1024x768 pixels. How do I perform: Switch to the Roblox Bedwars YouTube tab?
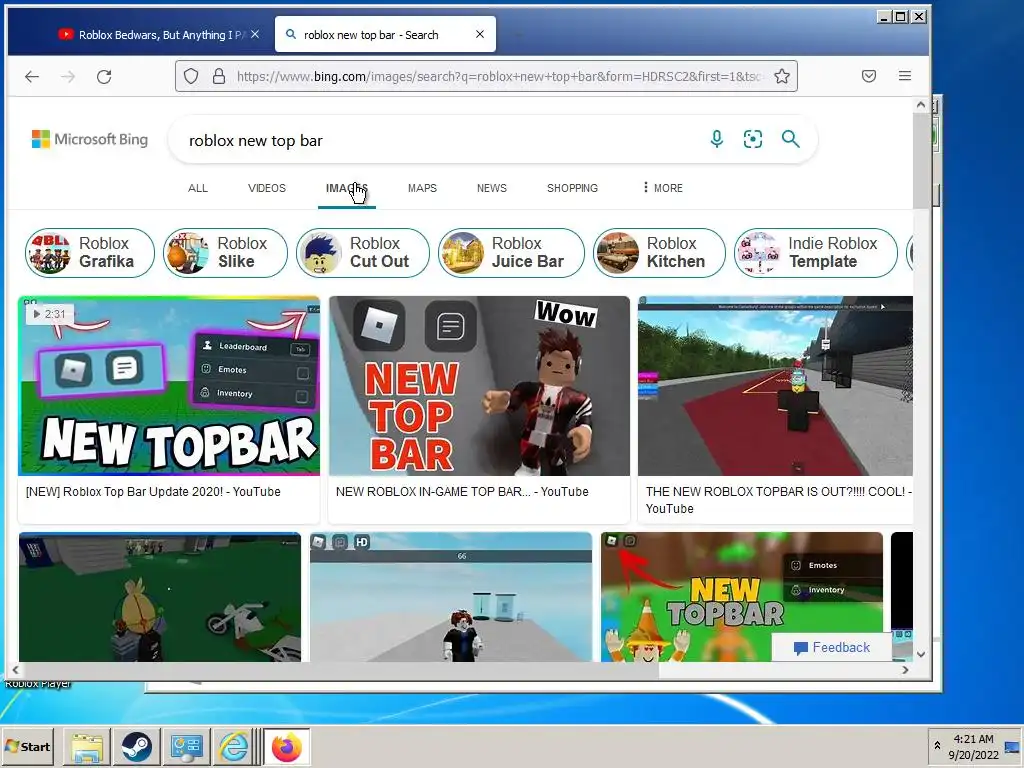153,35
